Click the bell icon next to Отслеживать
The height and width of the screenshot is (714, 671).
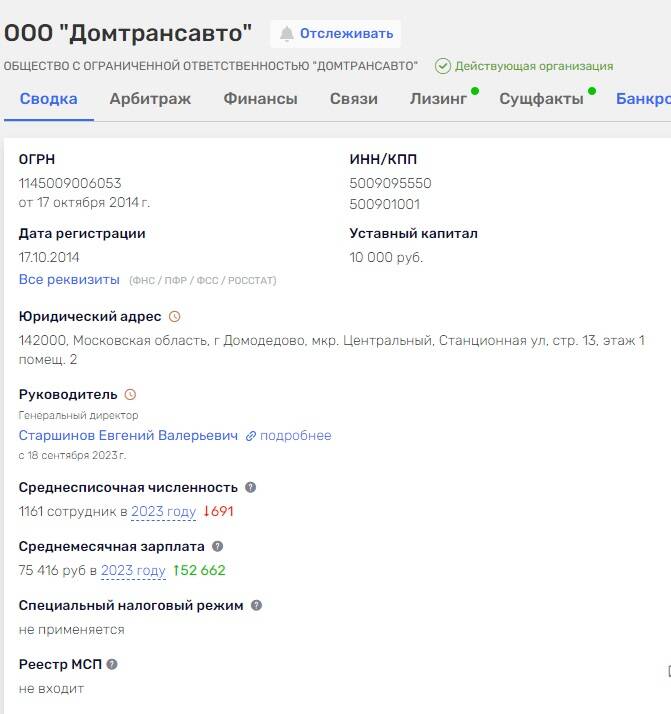coord(286,34)
